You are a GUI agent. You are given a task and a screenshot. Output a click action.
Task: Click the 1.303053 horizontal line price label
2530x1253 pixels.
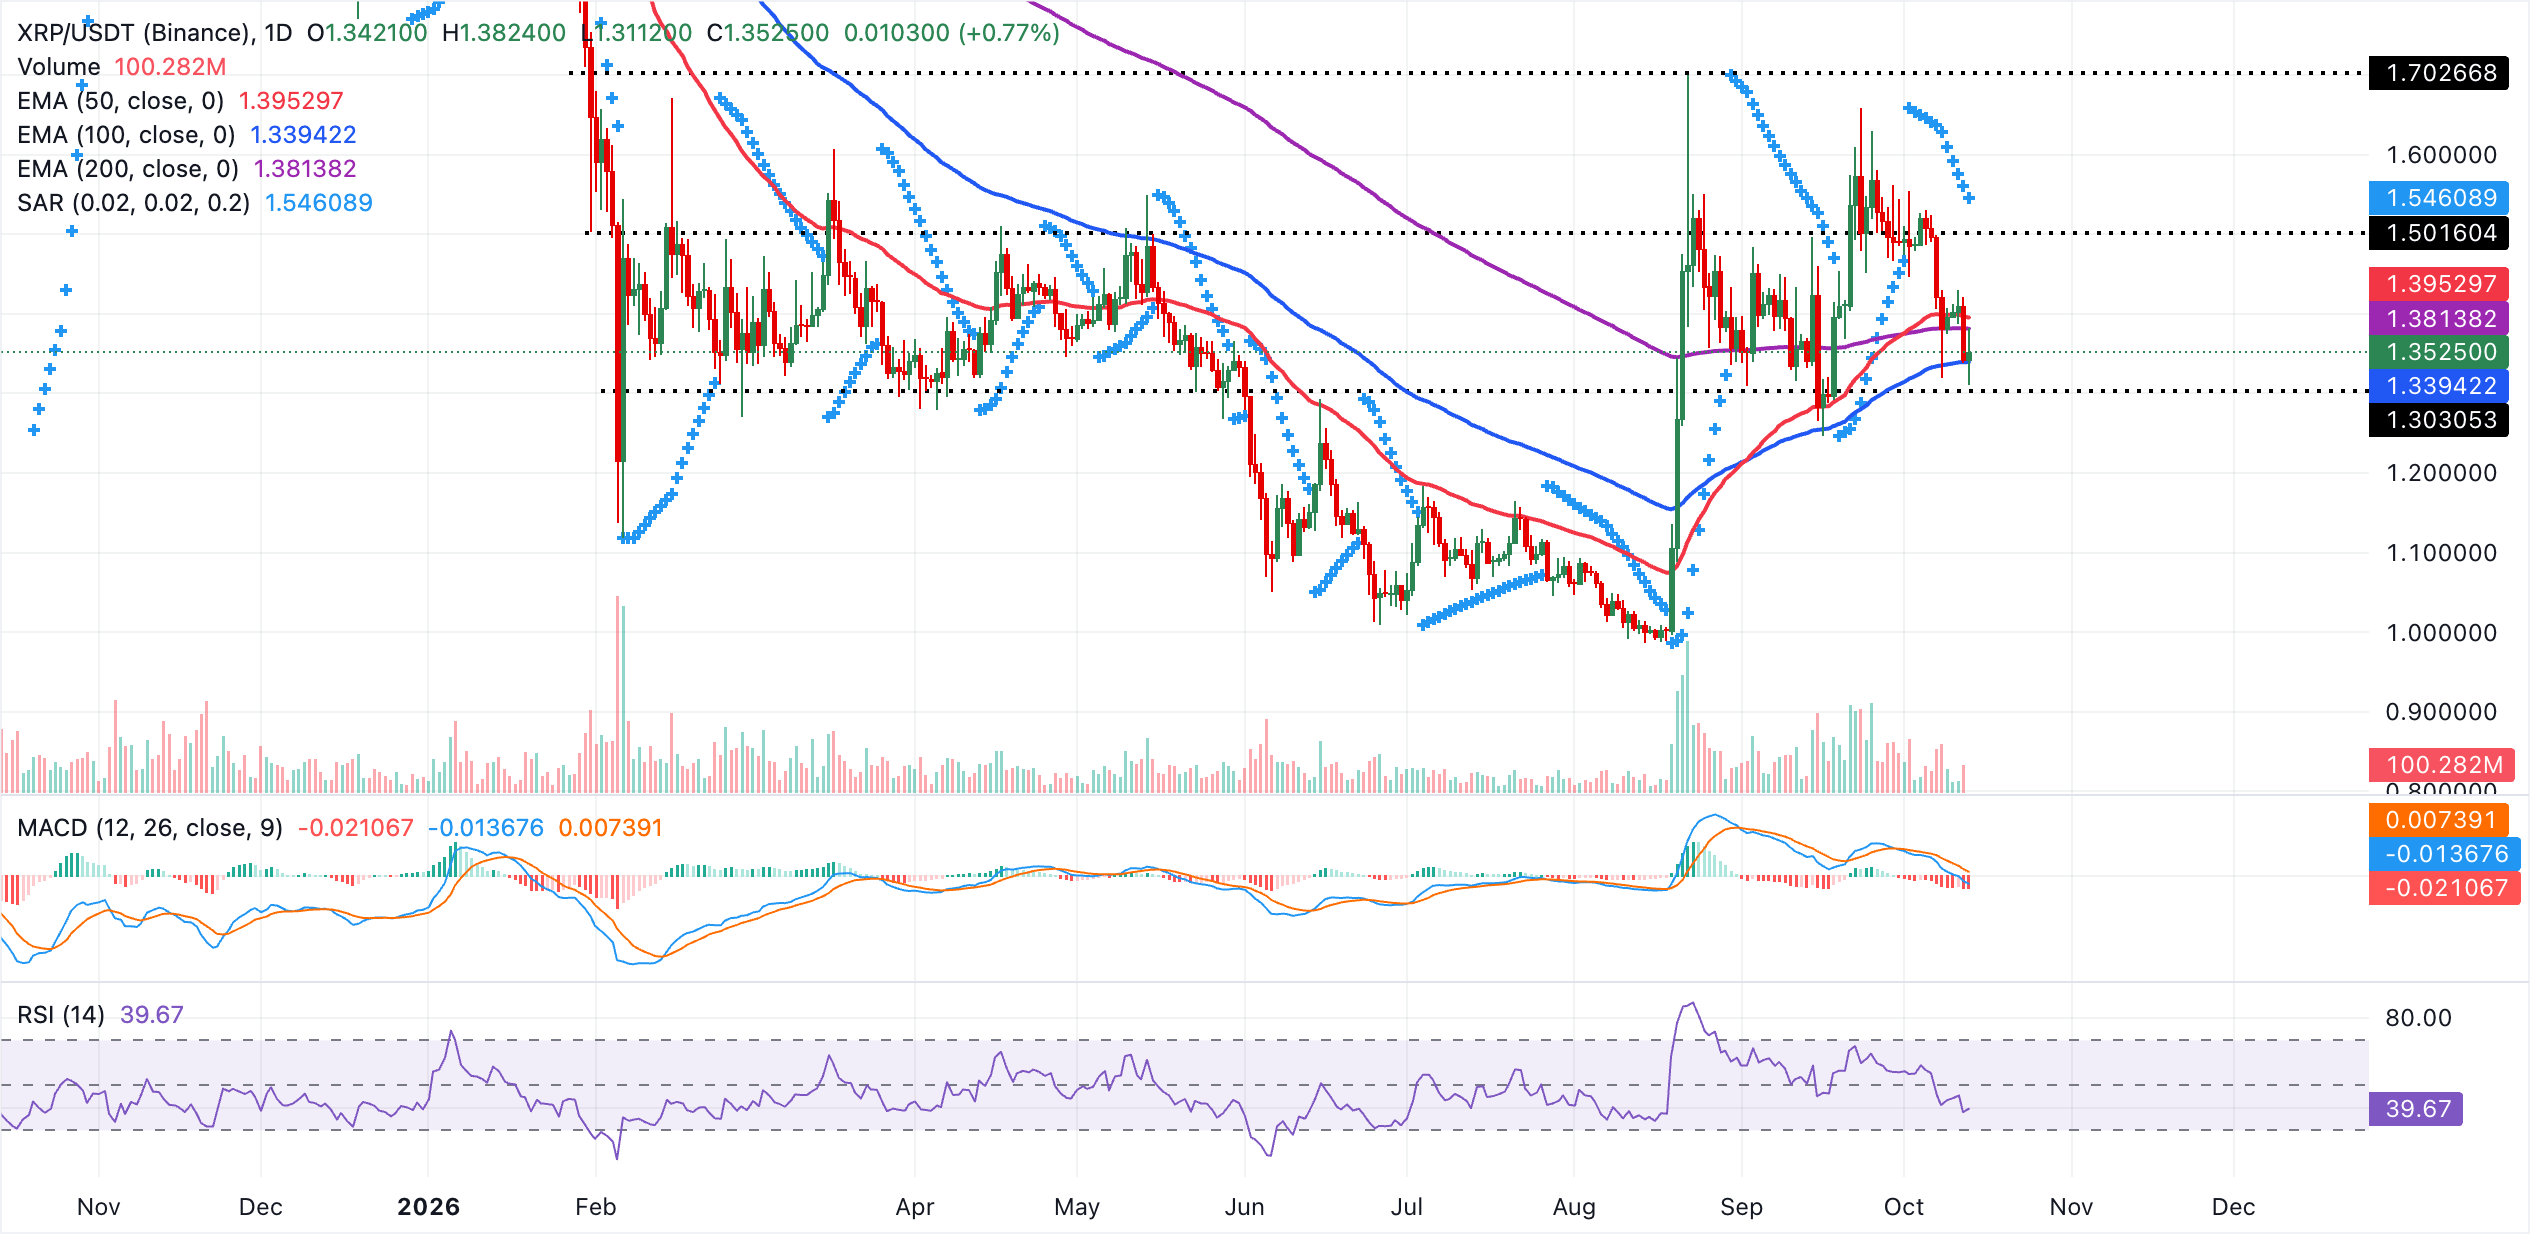point(2439,420)
